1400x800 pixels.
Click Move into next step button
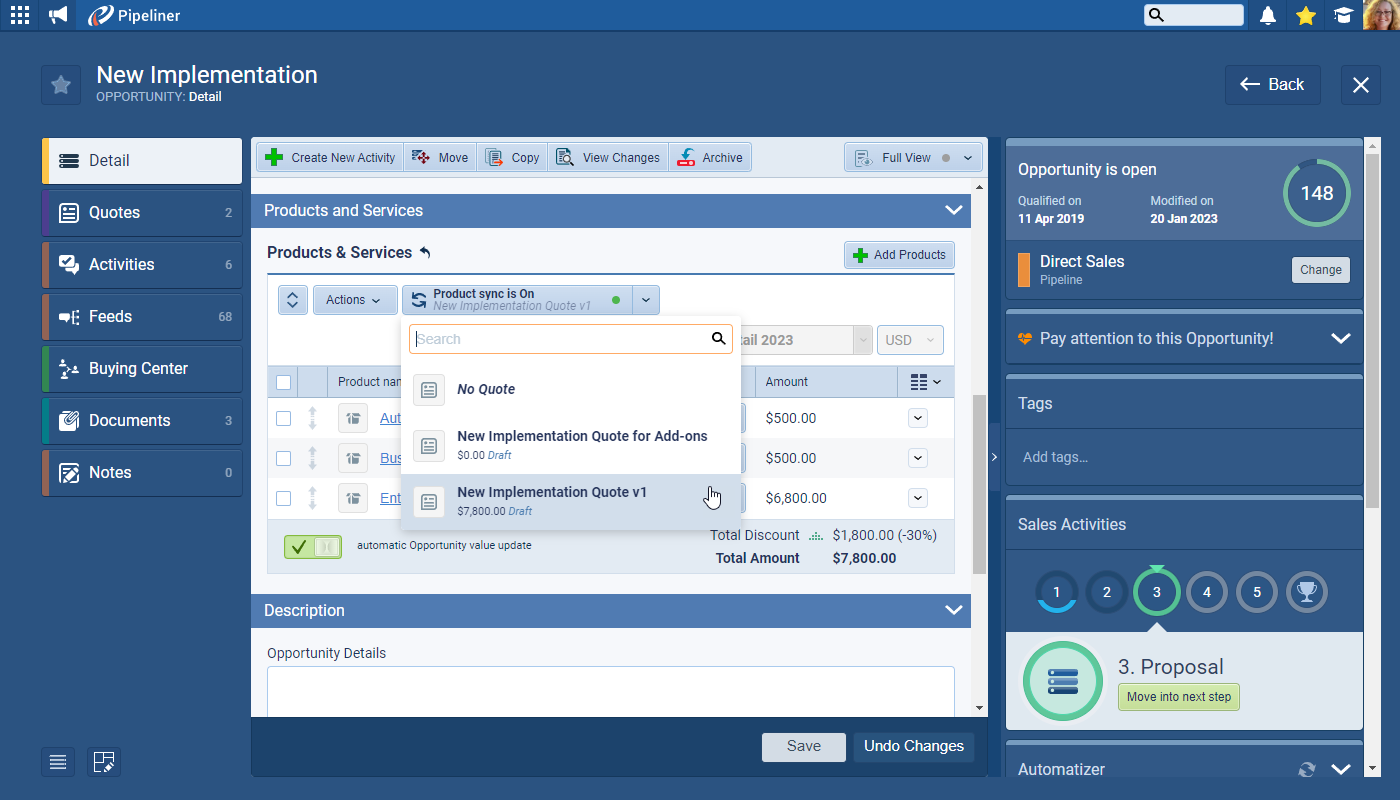tap(1178, 697)
